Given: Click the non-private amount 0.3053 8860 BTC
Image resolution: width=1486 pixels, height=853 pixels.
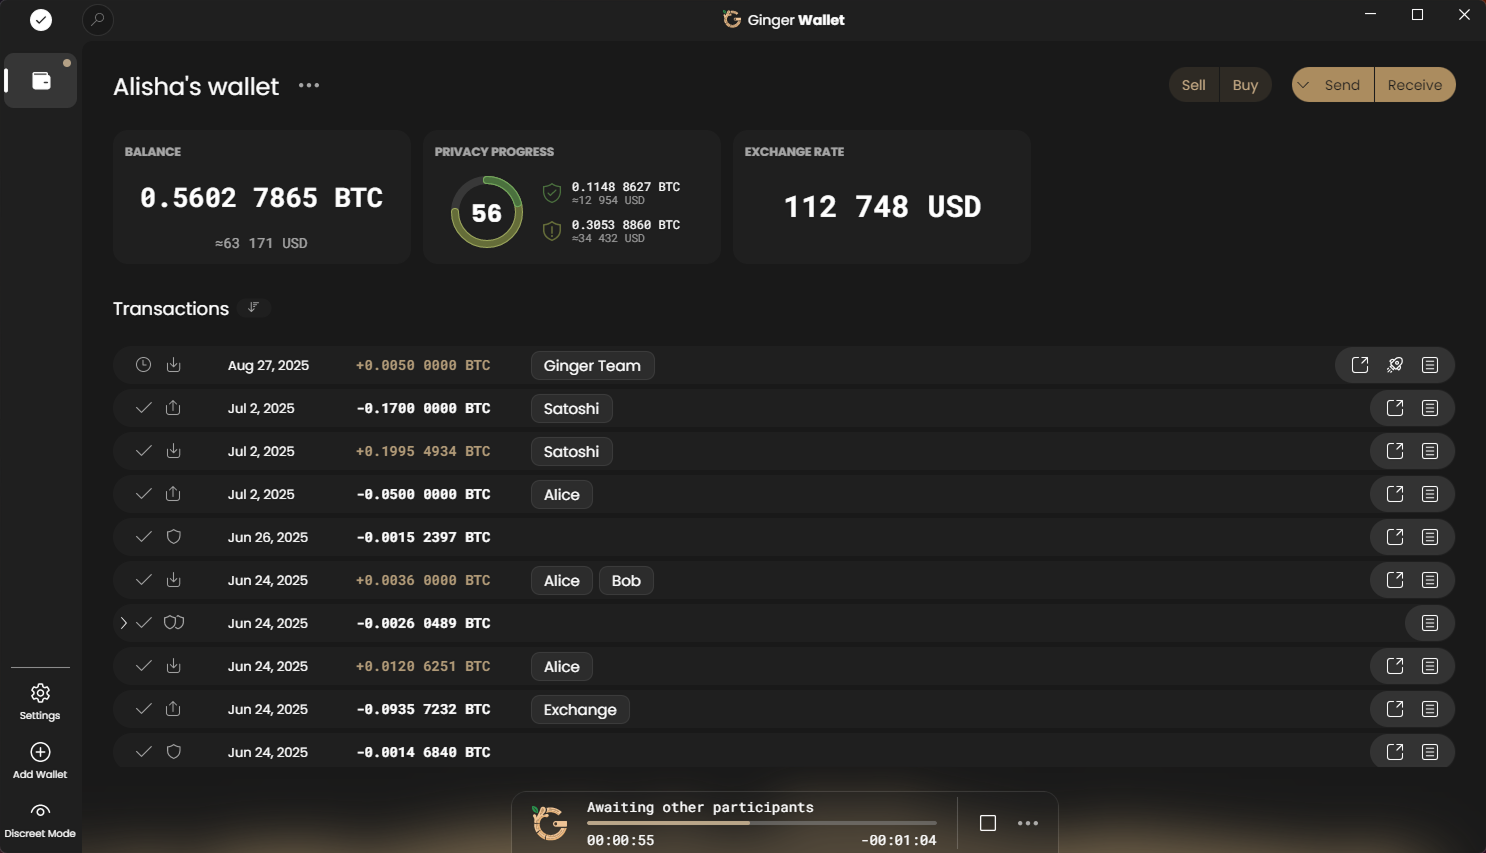Looking at the screenshot, I should (x=626, y=225).
